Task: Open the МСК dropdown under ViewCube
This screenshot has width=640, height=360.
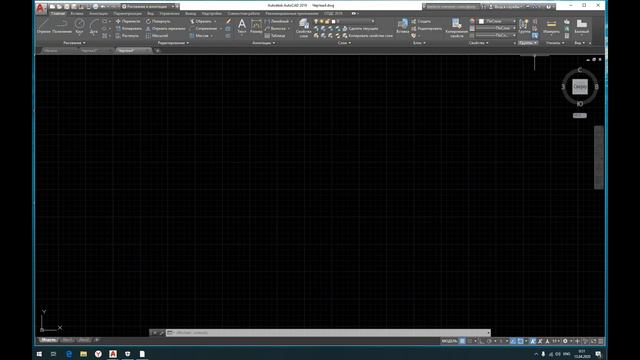Action: coord(580,116)
